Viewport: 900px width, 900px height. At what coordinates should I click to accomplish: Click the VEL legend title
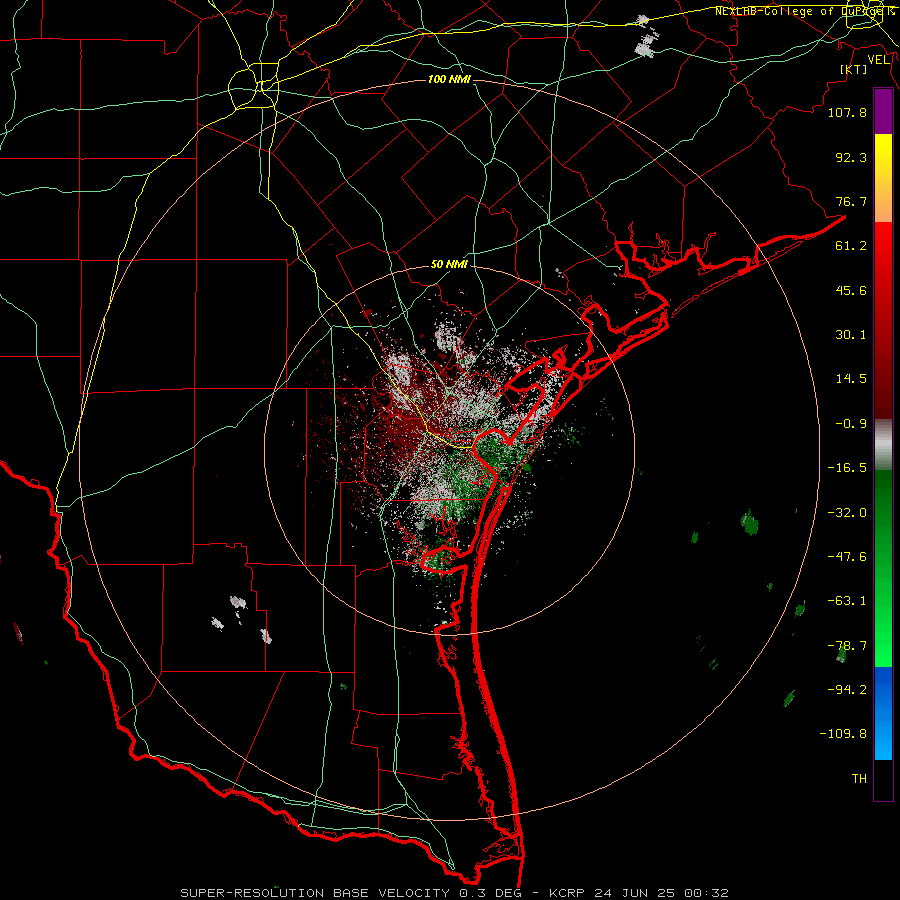tap(879, 60)
